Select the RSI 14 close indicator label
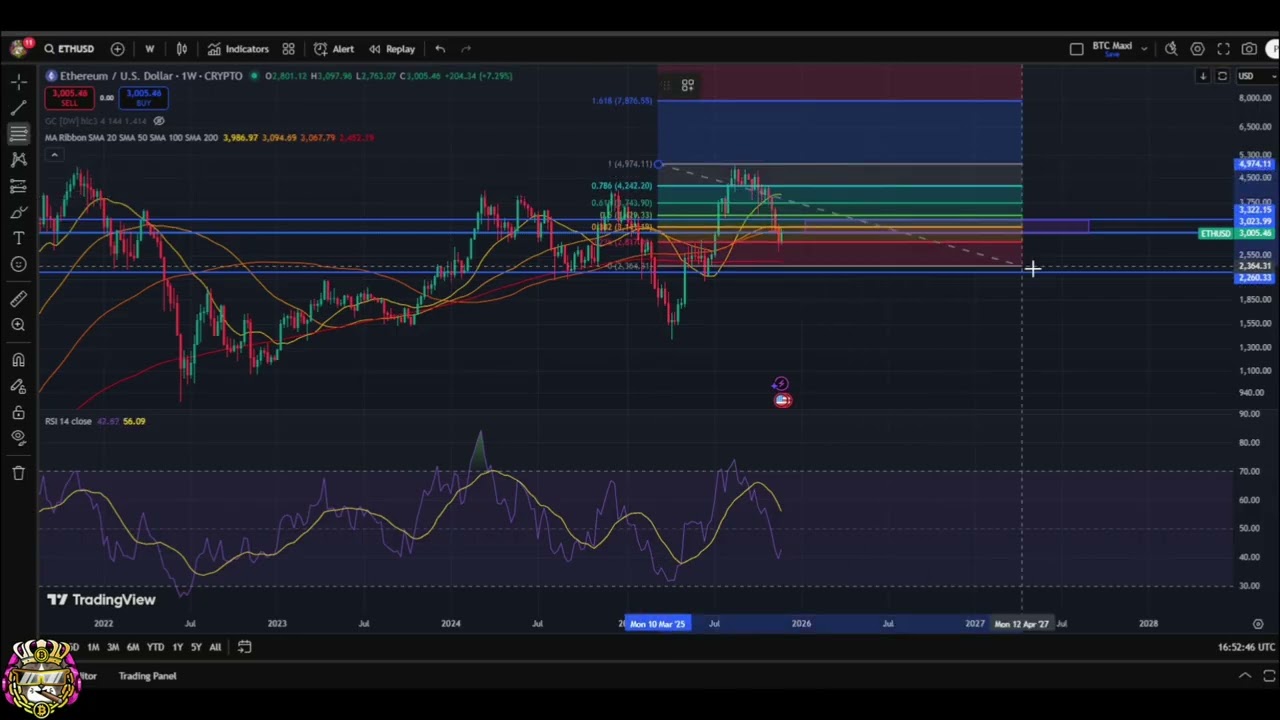The height and width of the screenshot is (720, 1280). click(x=68, y=421)
